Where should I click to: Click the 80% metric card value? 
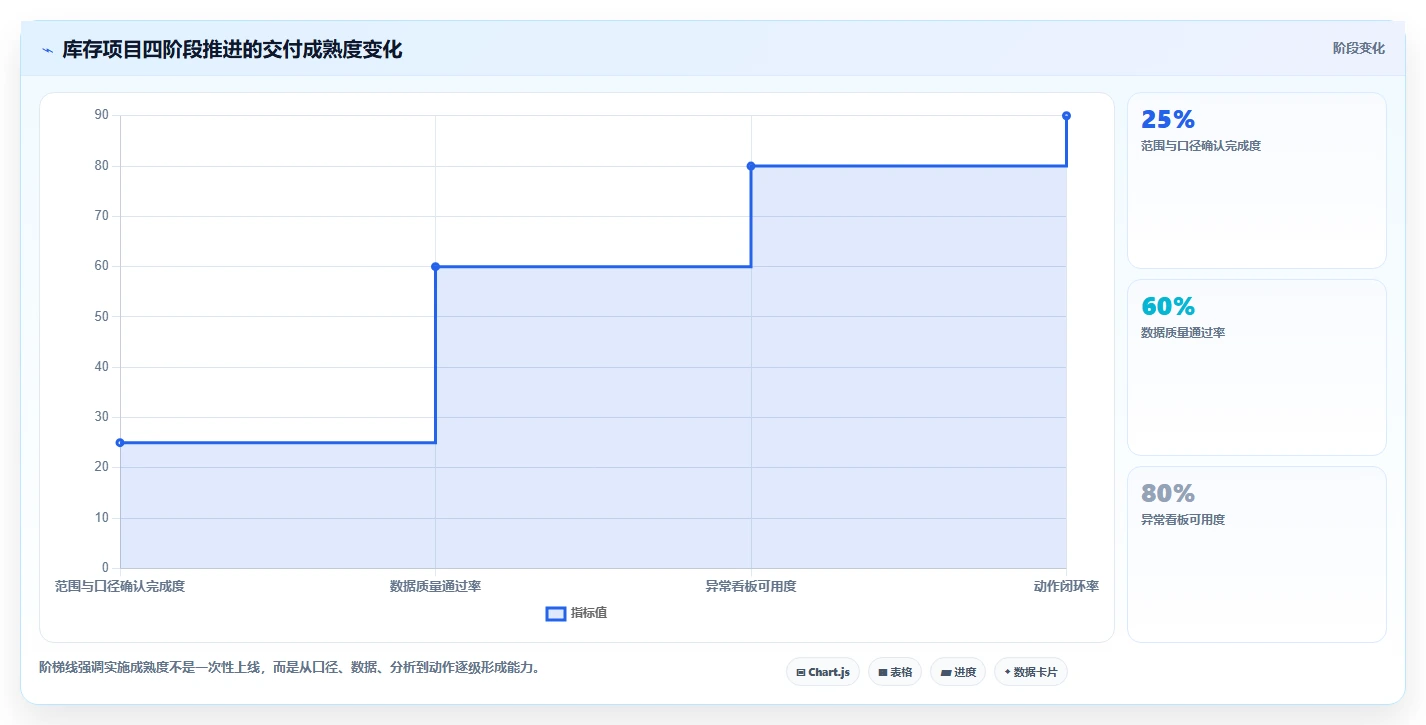coord(1168,493)
